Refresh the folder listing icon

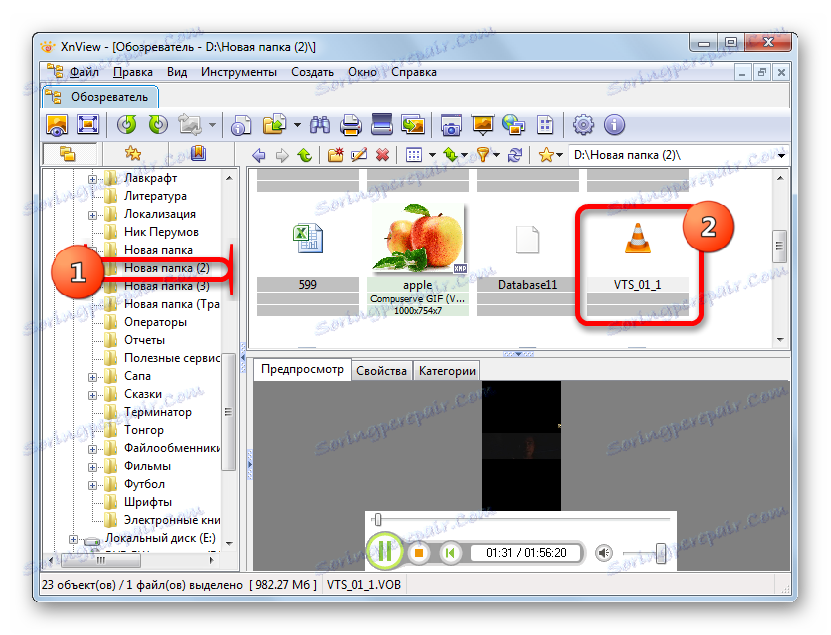tap(515, 155)
